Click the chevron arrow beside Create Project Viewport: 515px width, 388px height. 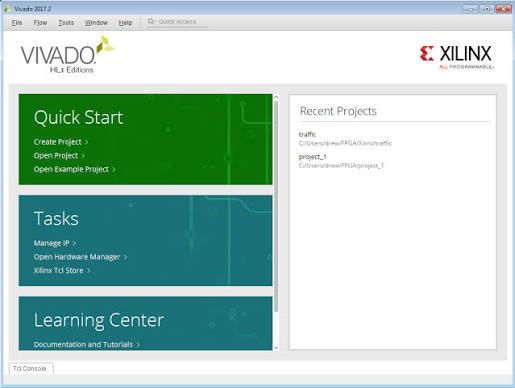(x=86, y=142)
